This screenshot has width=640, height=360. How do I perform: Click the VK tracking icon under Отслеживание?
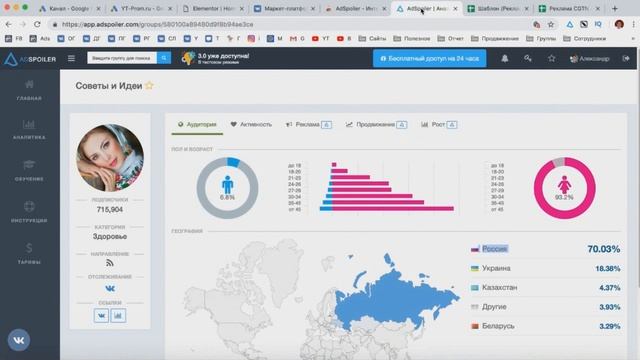point(110,288)
